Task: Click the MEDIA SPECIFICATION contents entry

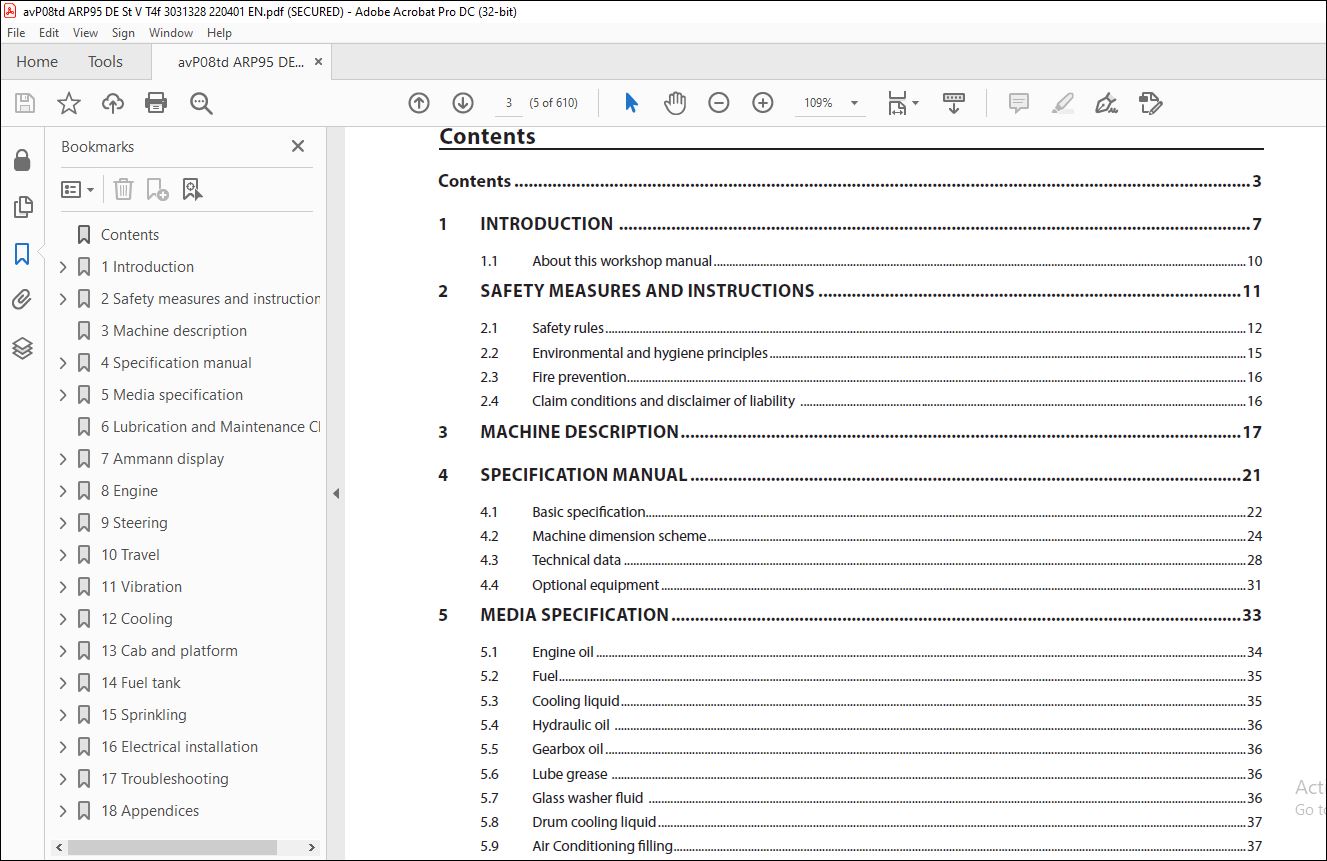Action: 574,615
